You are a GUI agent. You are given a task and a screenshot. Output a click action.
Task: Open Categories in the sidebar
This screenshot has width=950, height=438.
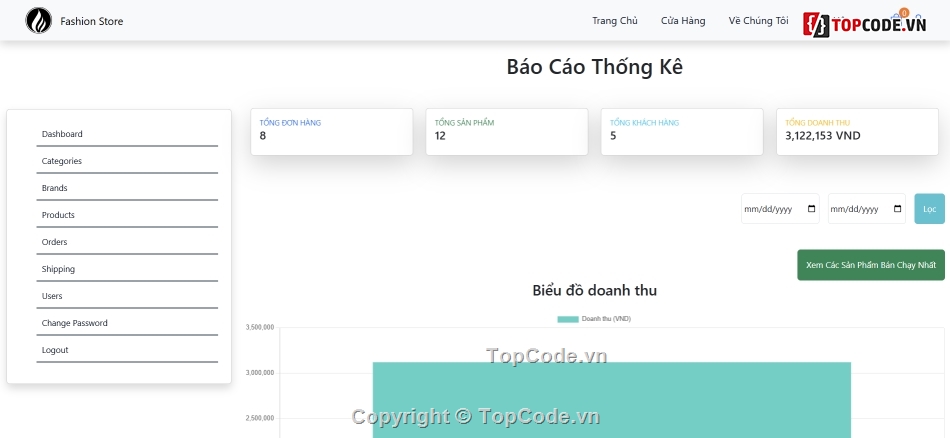point(127,161)
